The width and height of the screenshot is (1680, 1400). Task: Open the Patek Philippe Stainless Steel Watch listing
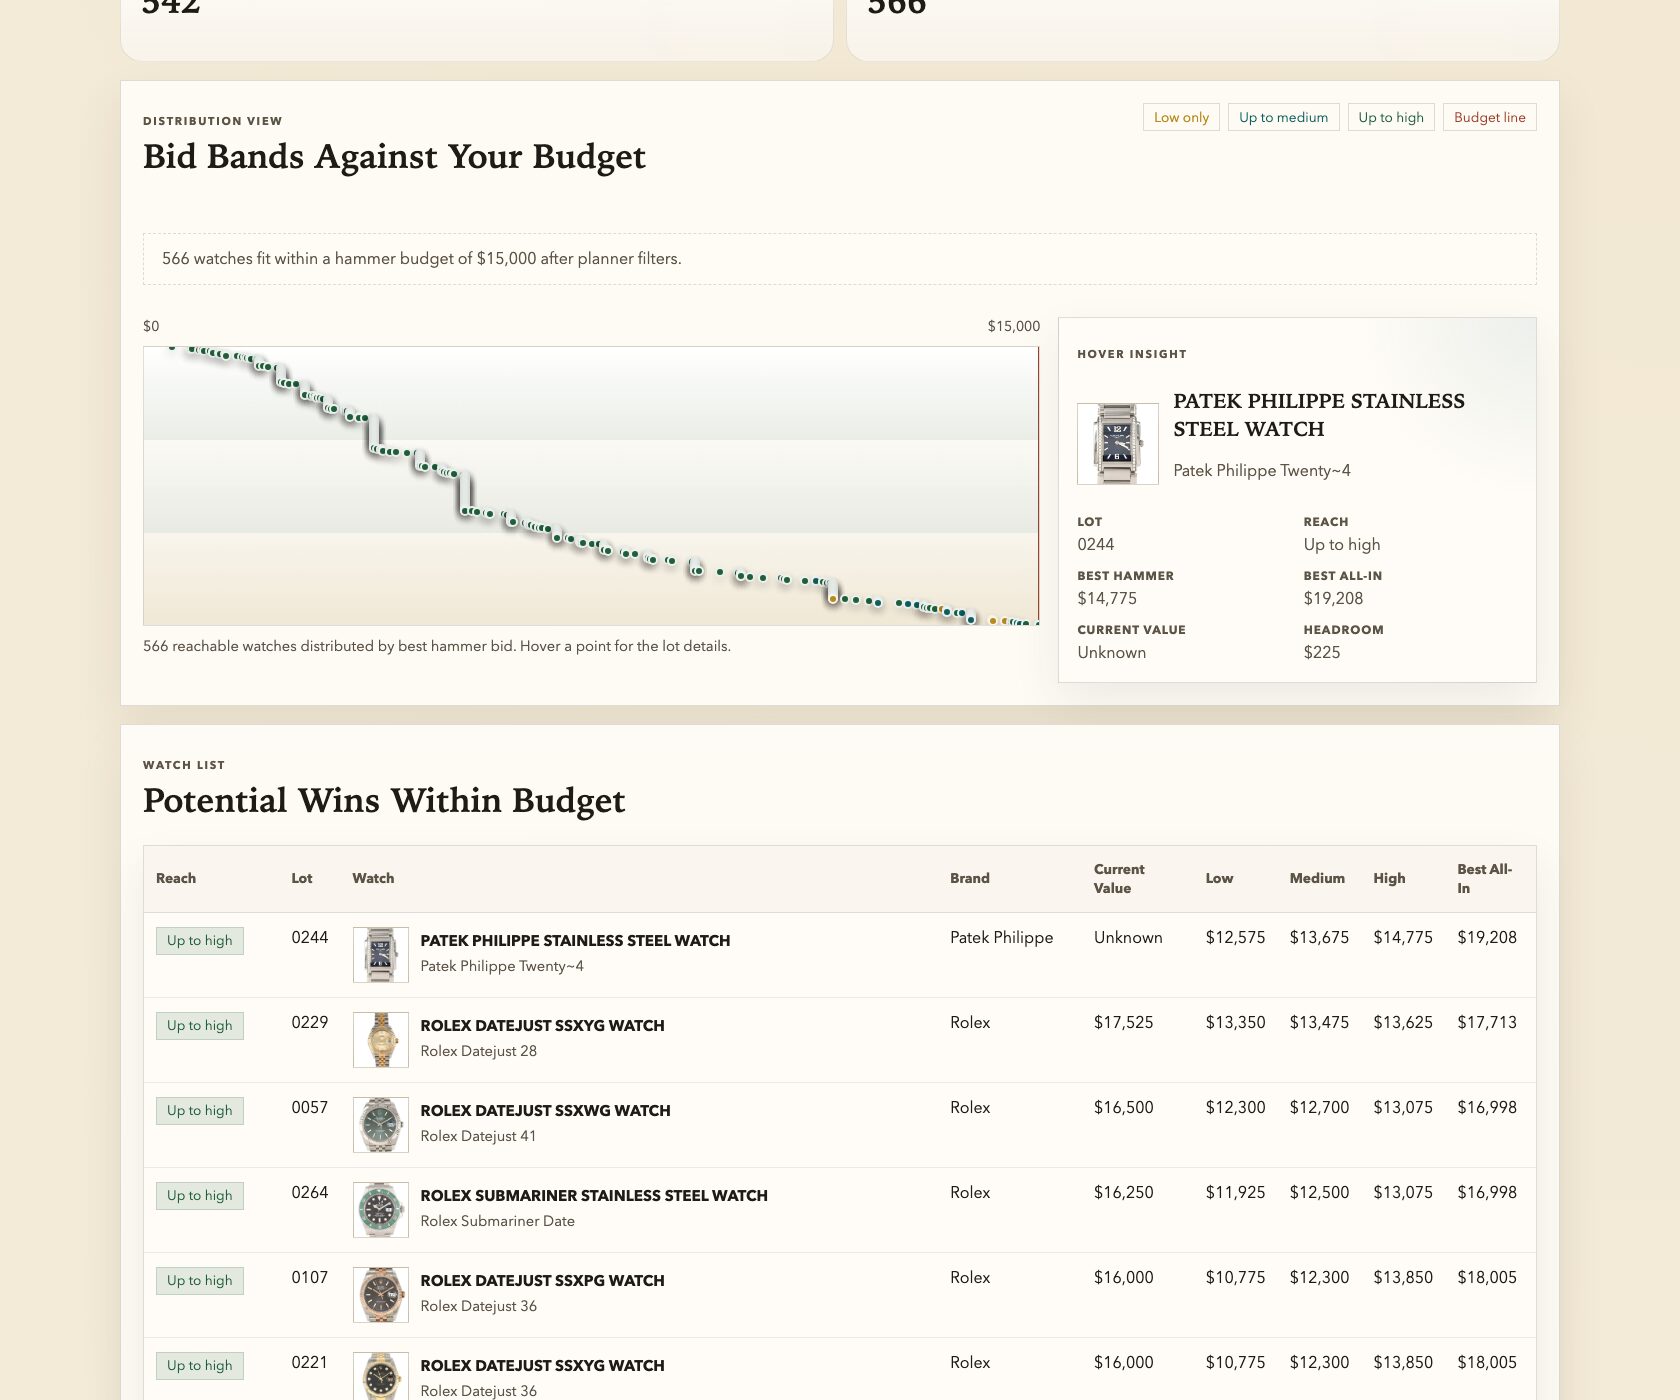point(575,940)
